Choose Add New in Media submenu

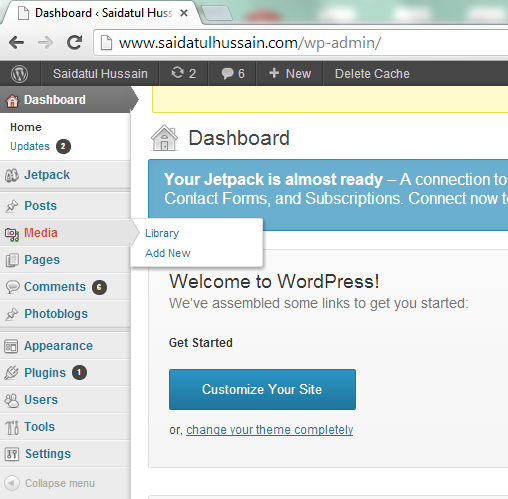(x=168, y=253)
